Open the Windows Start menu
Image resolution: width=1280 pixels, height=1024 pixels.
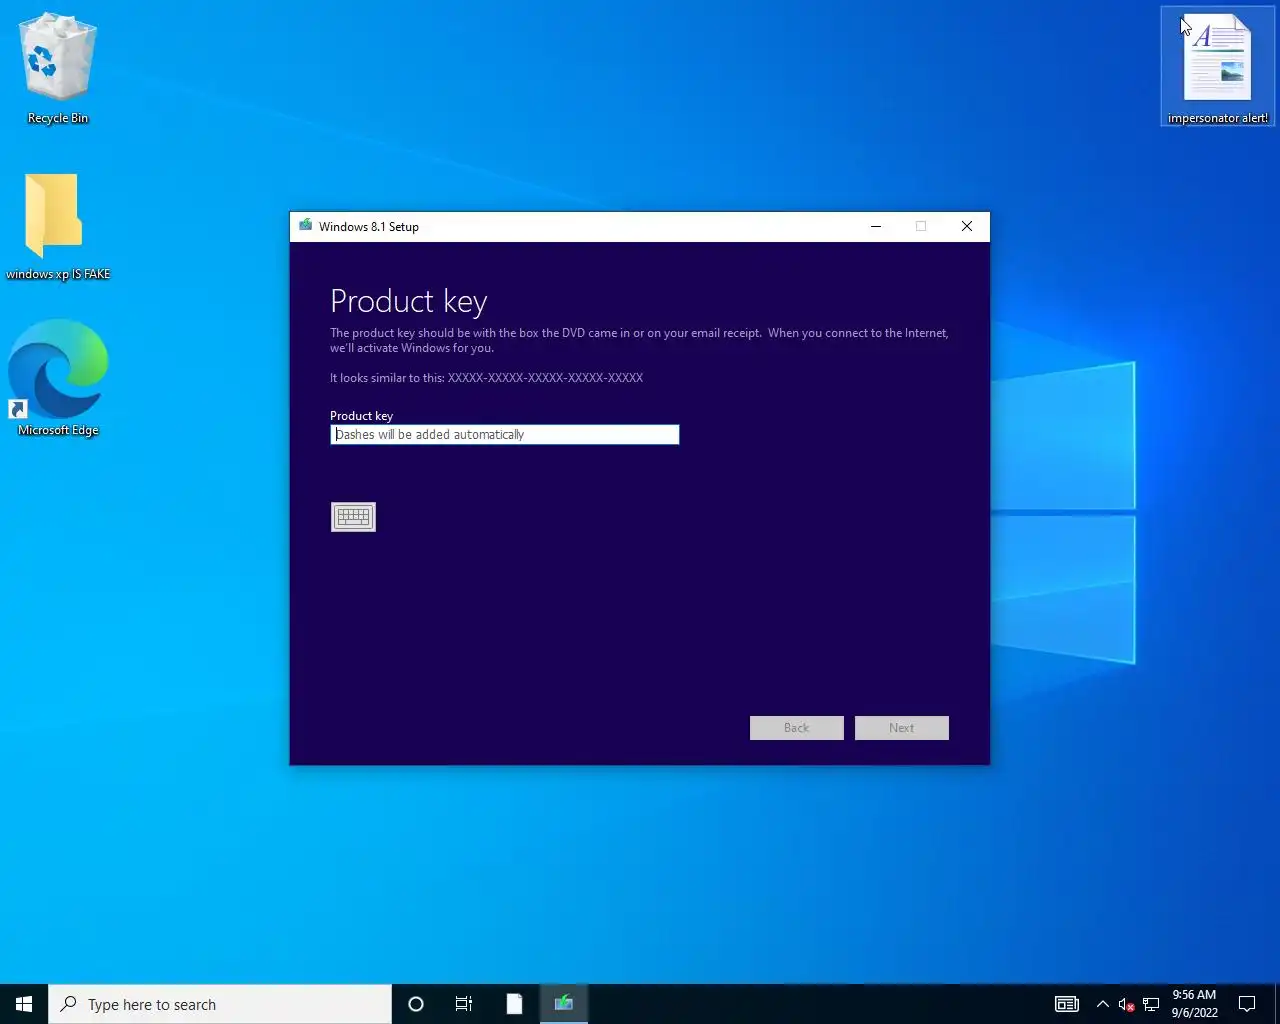pos(24,1004)
